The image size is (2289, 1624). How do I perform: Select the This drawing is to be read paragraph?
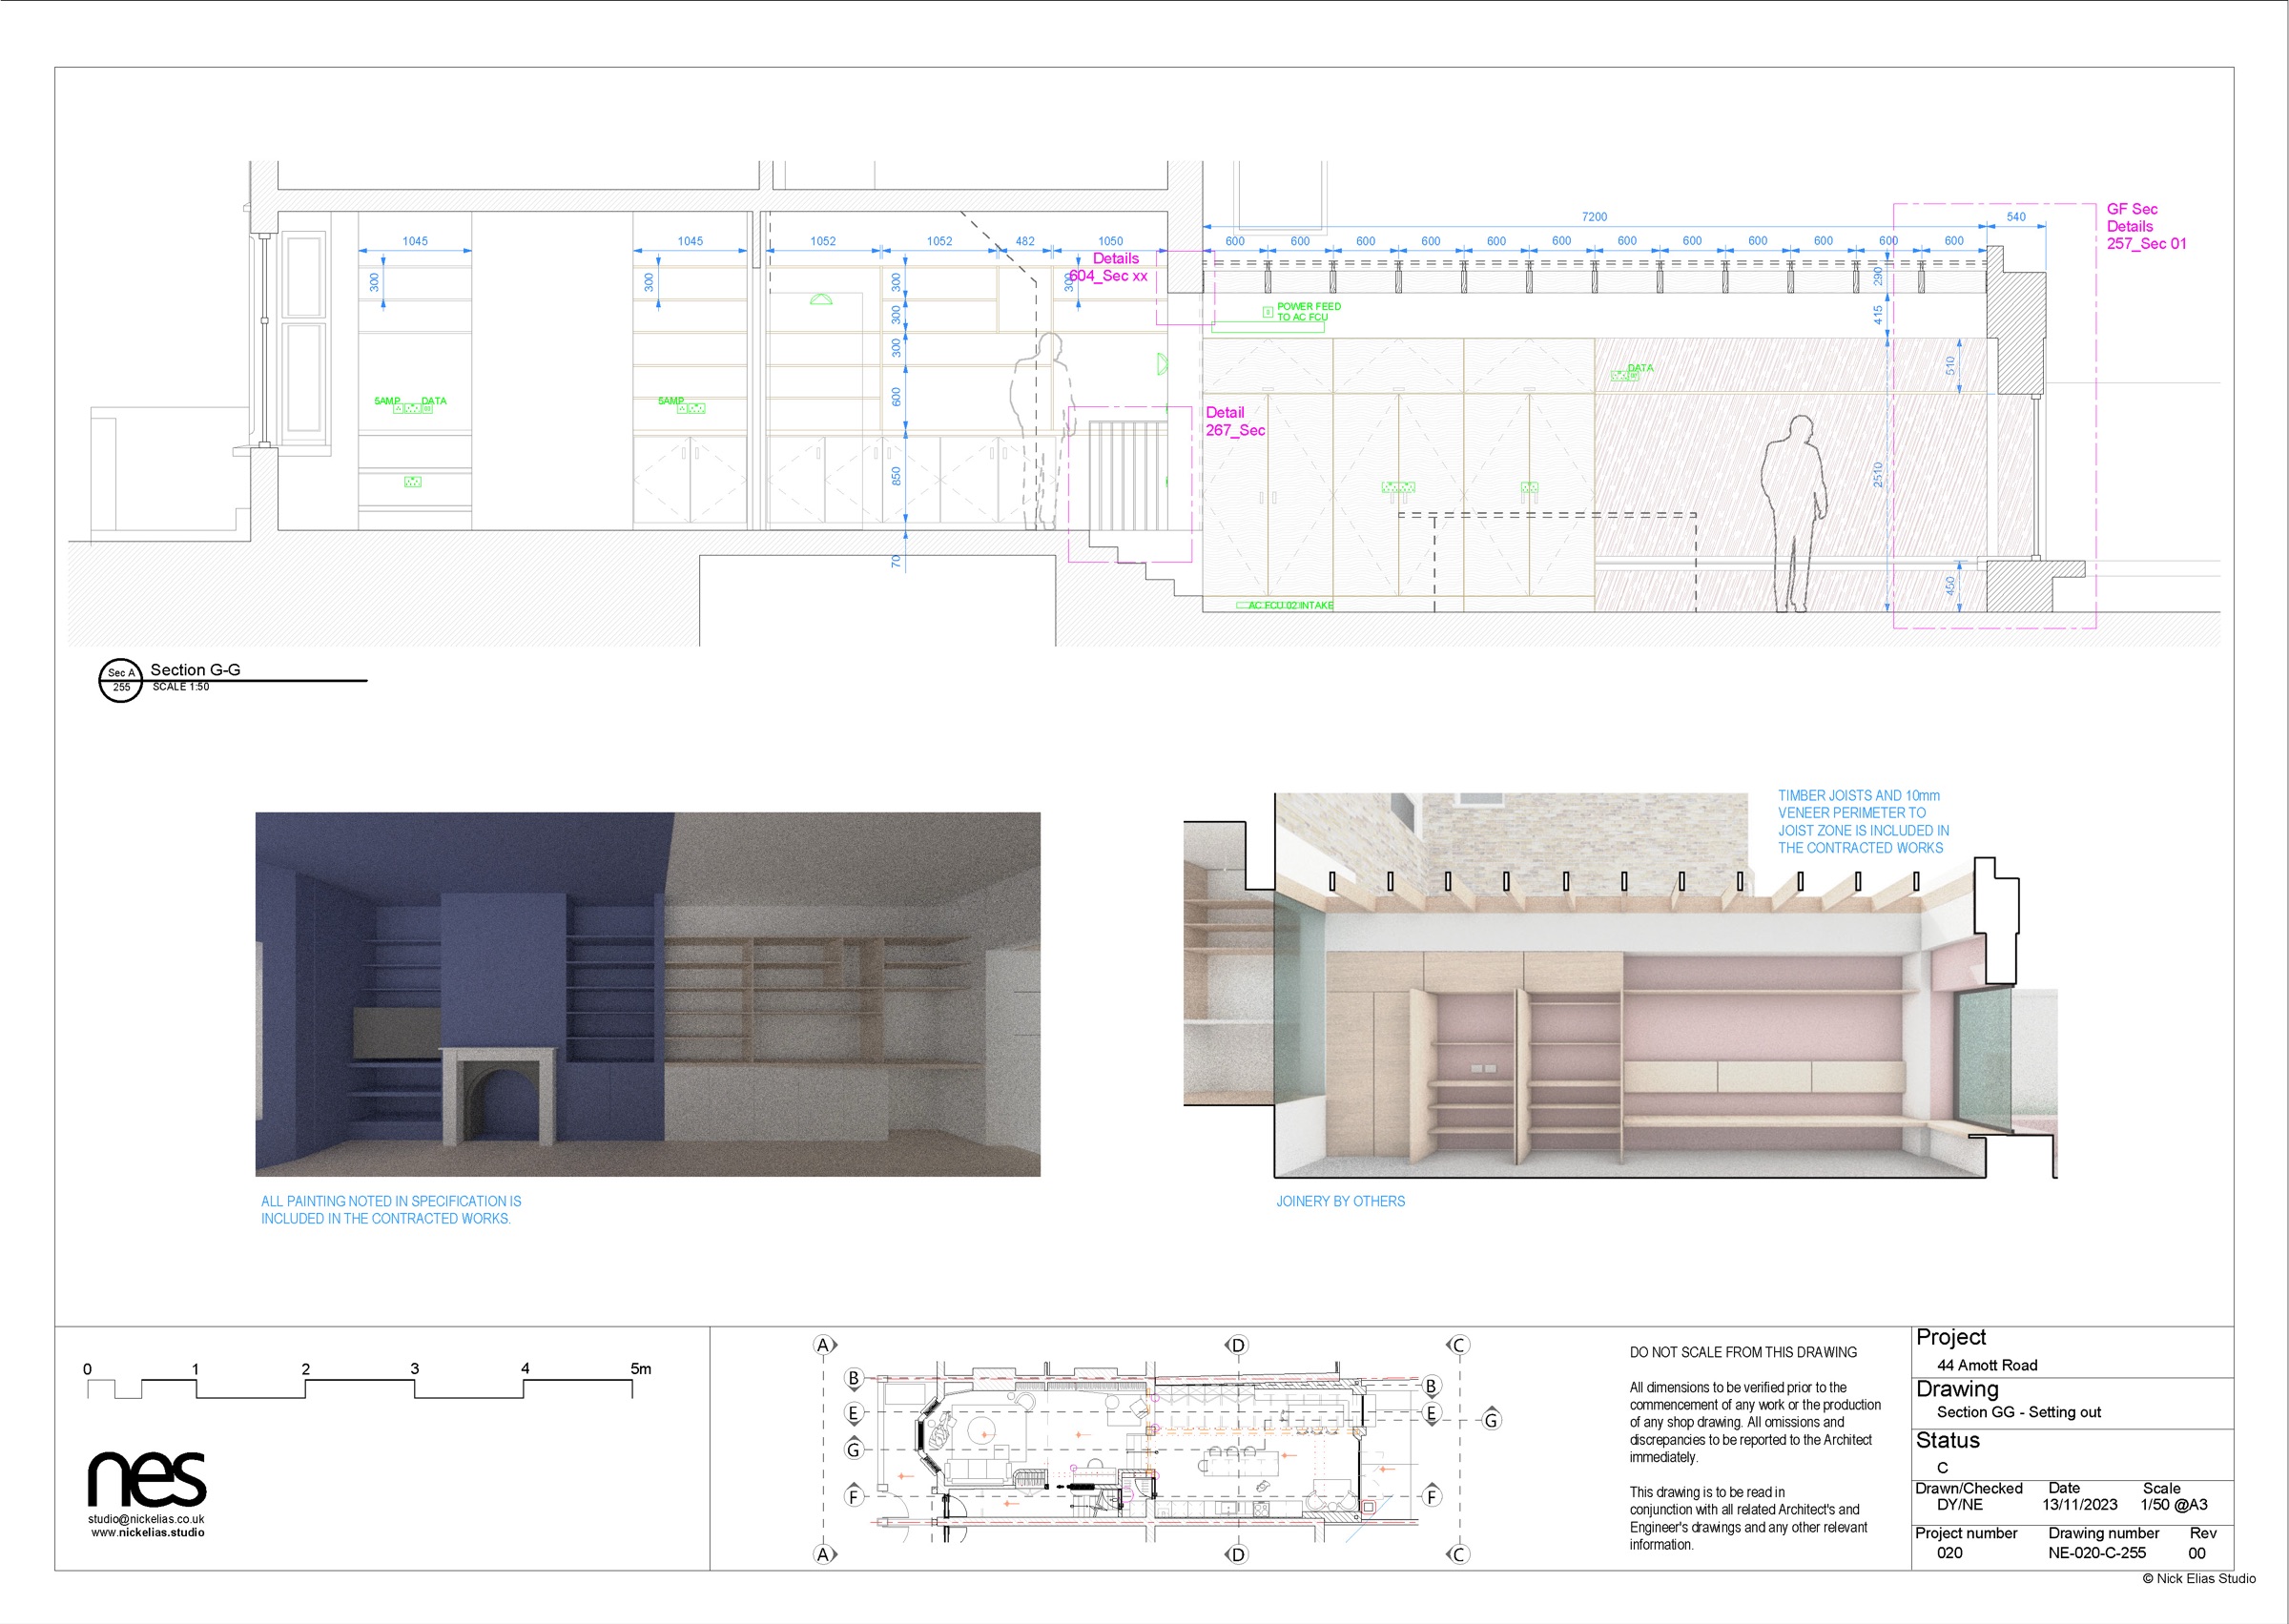(x=1748, y=1518)
